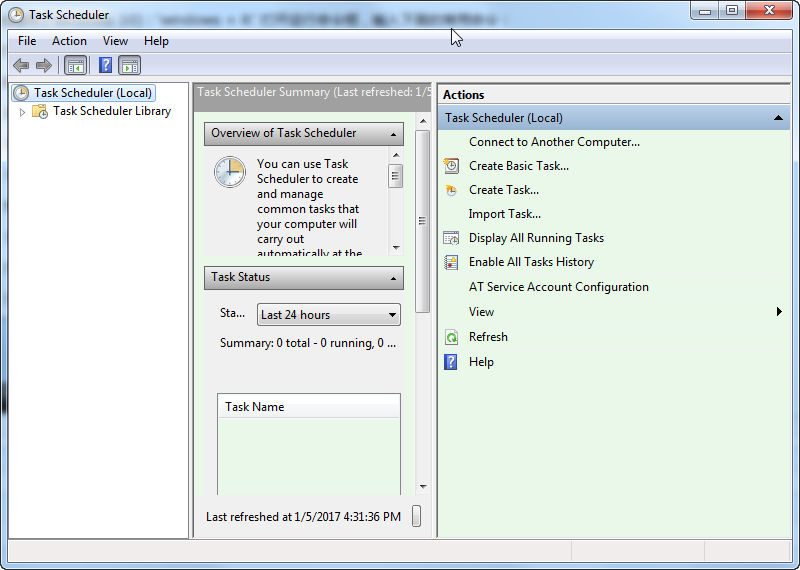Click the green Refresh icon

click(451, 337)
